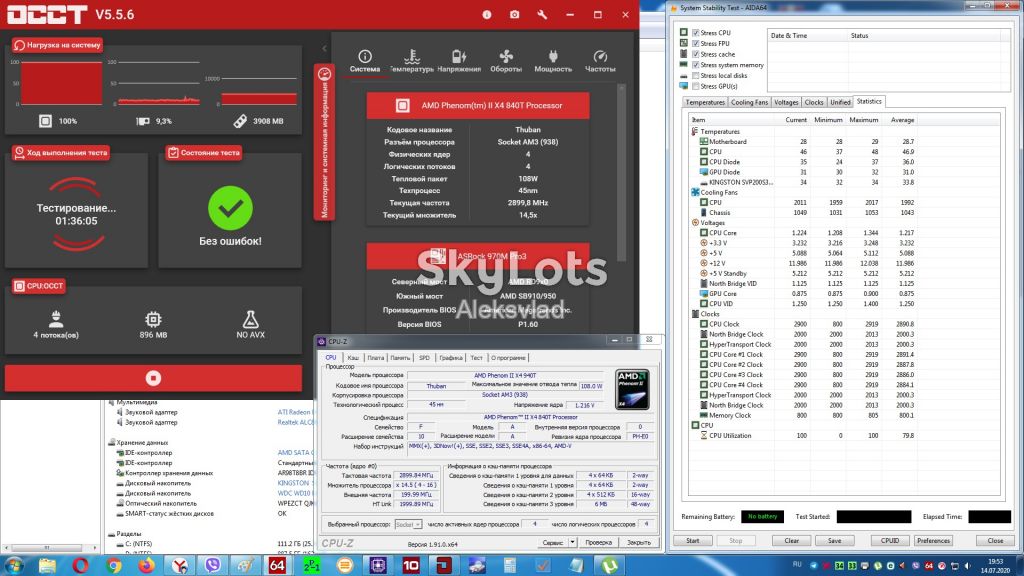Click the CPU usage 100% icon
1024x576 pixels.
point(45,121)
